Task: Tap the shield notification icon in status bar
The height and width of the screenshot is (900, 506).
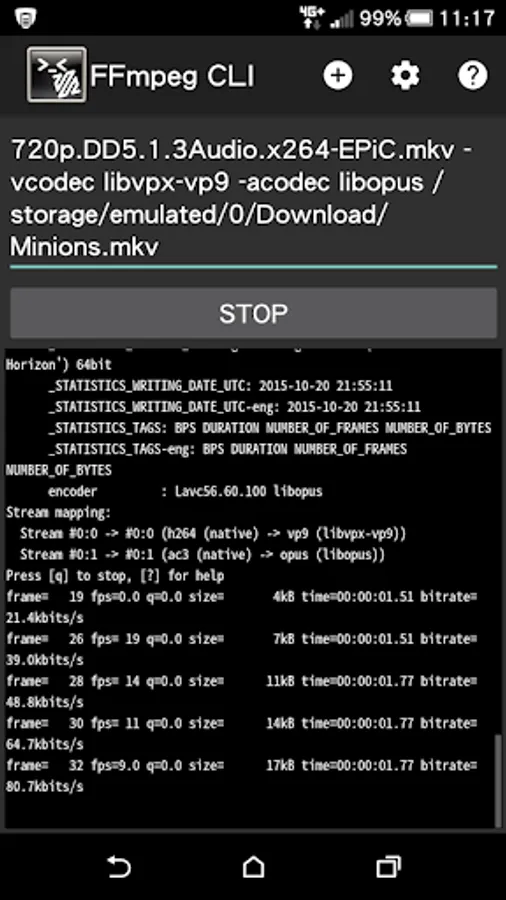Action: [25, 18]
